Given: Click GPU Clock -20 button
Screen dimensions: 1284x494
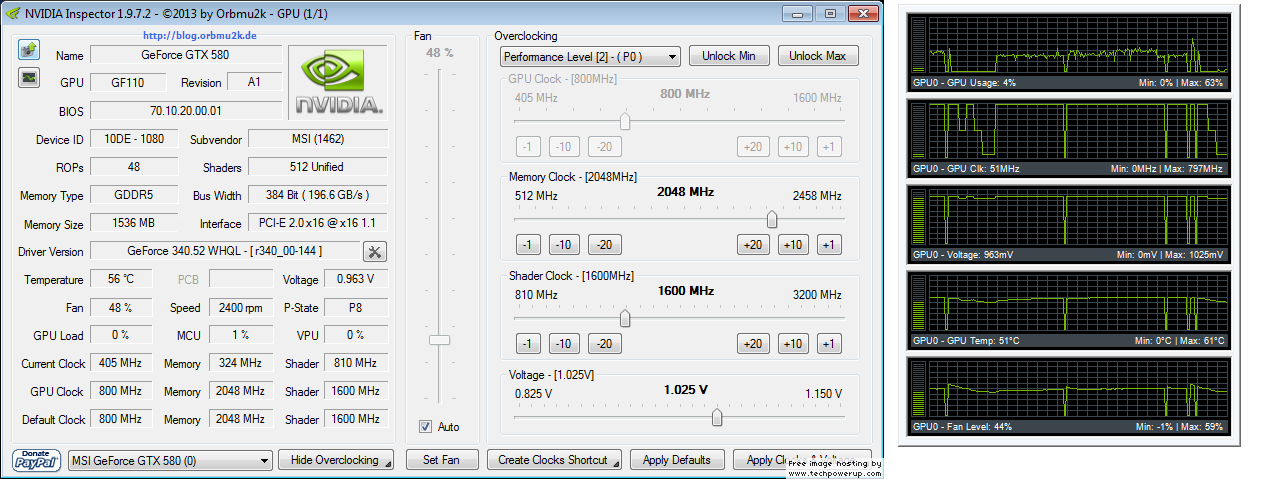Looking at the screenshot, I should tap(603, 147).
